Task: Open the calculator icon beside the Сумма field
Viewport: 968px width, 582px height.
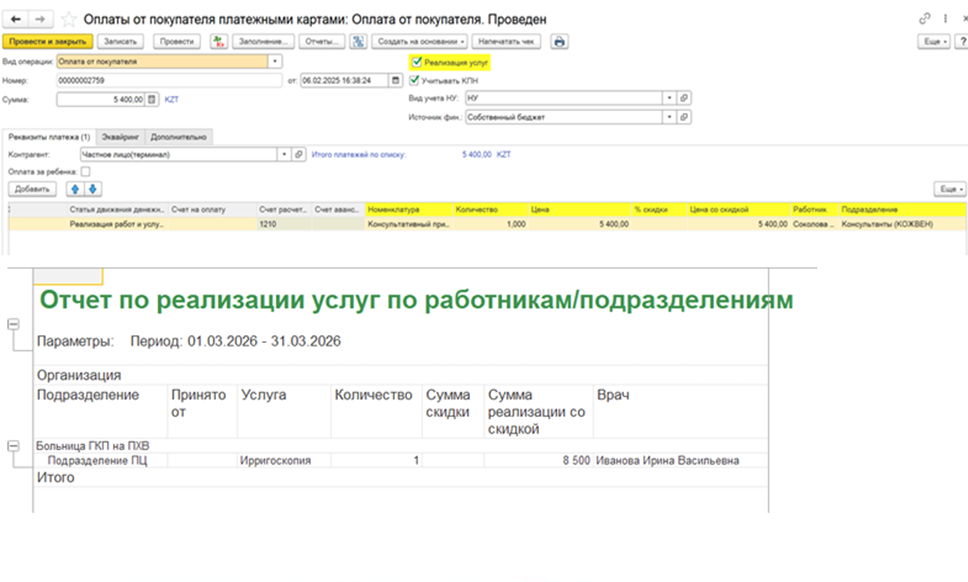Action: pyautogui.click(x=152, y=99)
